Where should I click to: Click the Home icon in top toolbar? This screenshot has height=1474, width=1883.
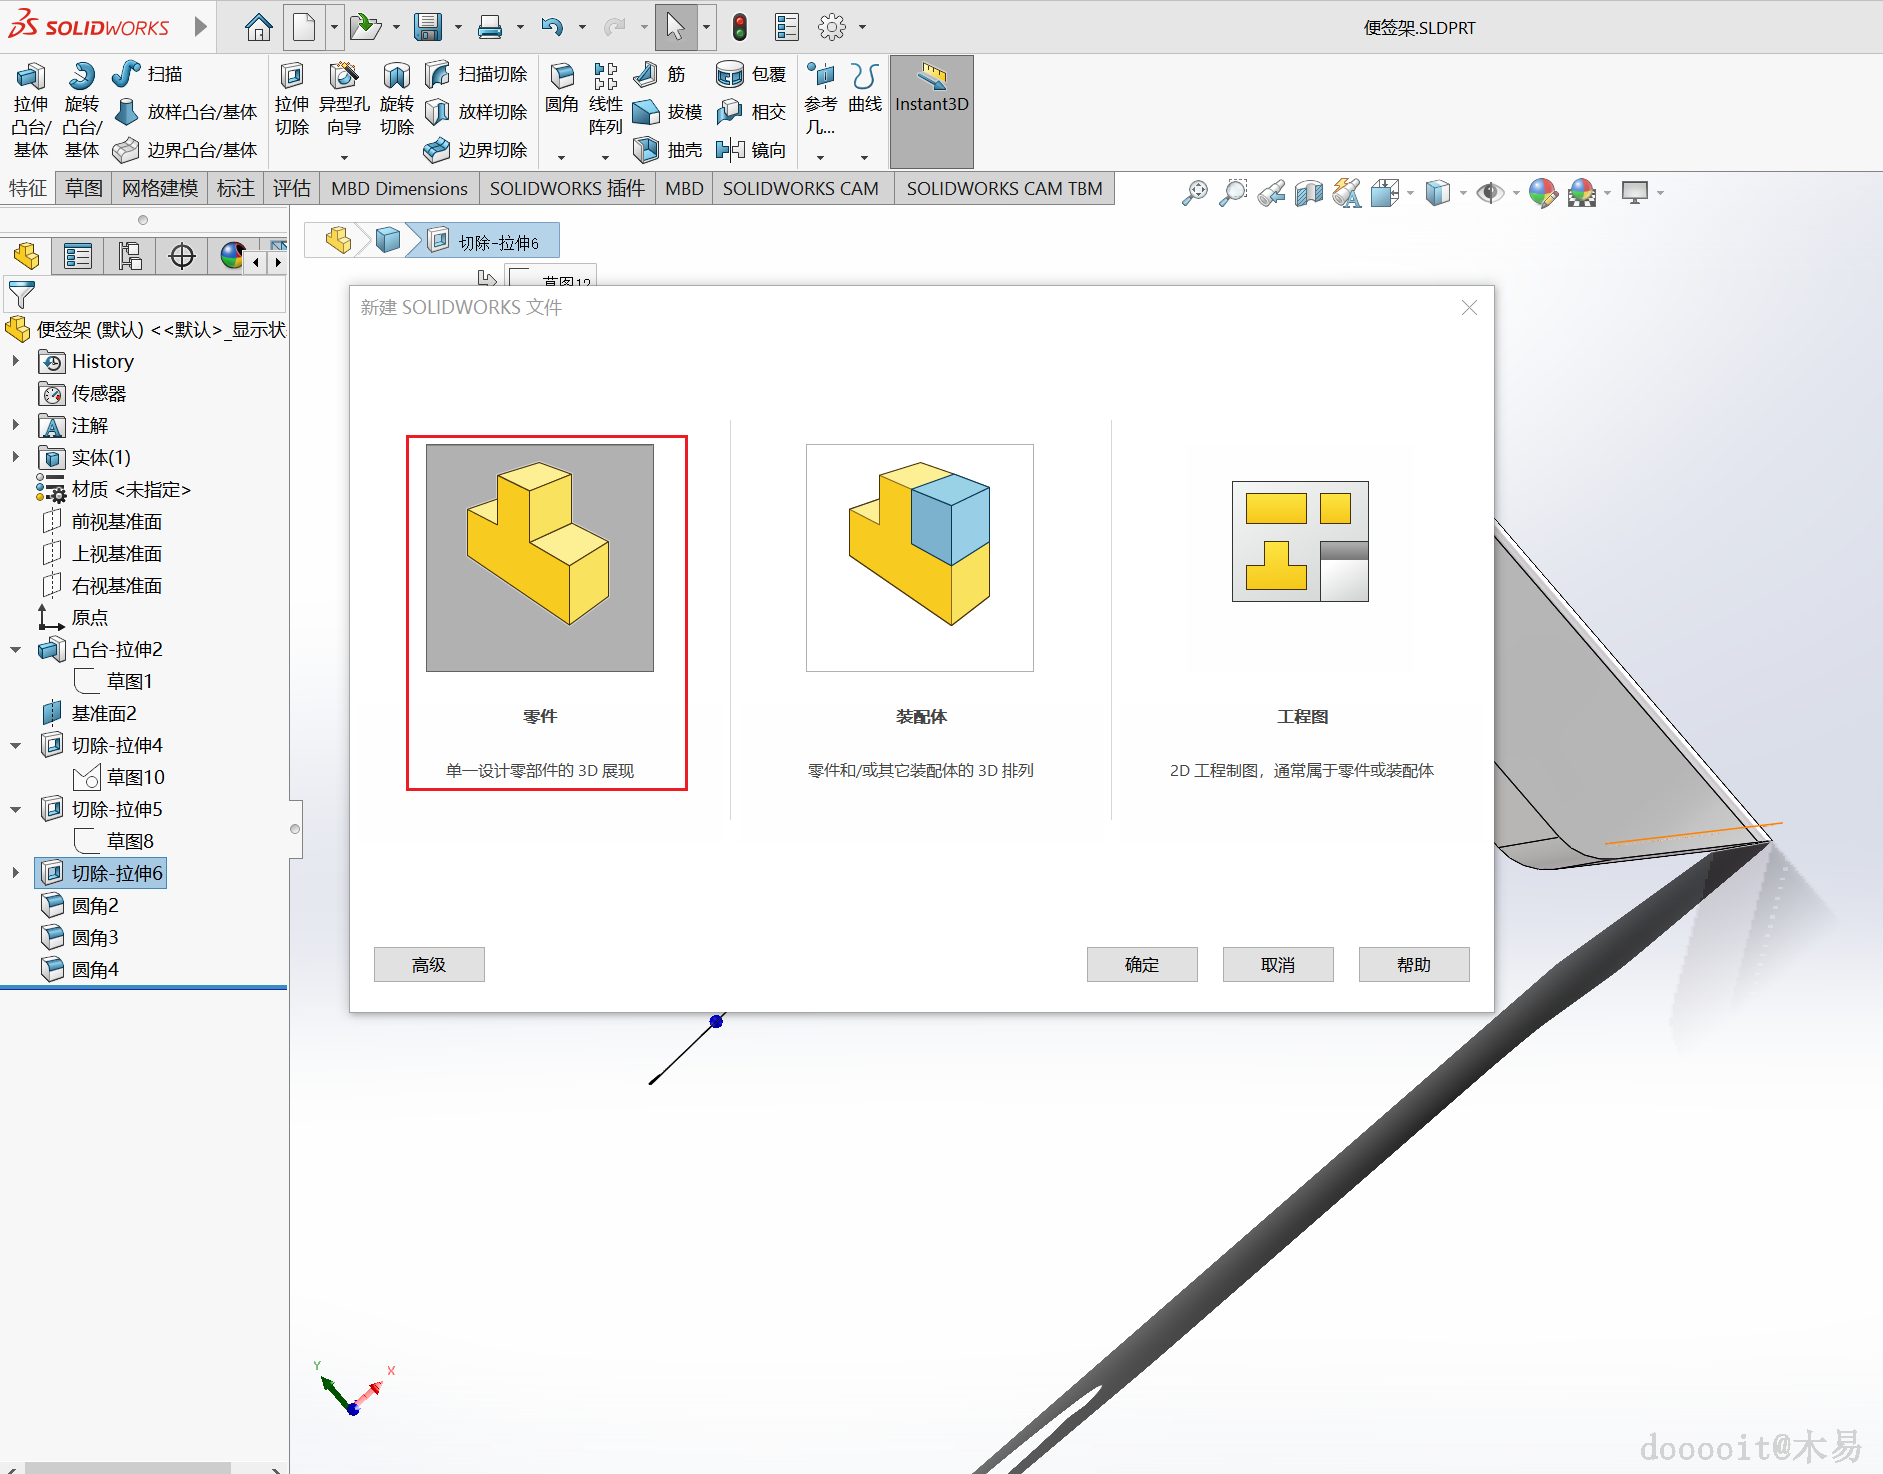click(258, 28)
